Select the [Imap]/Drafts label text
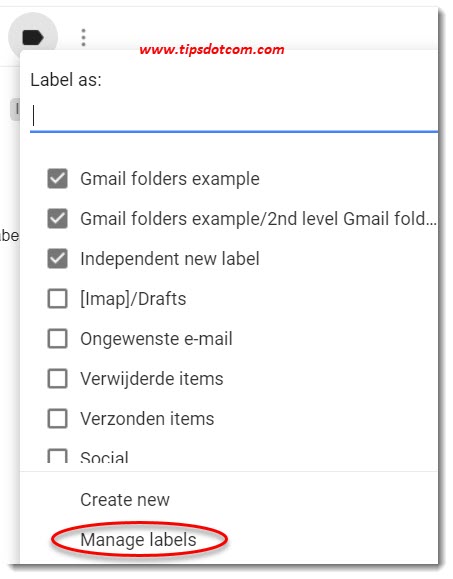 coord(133,299)
